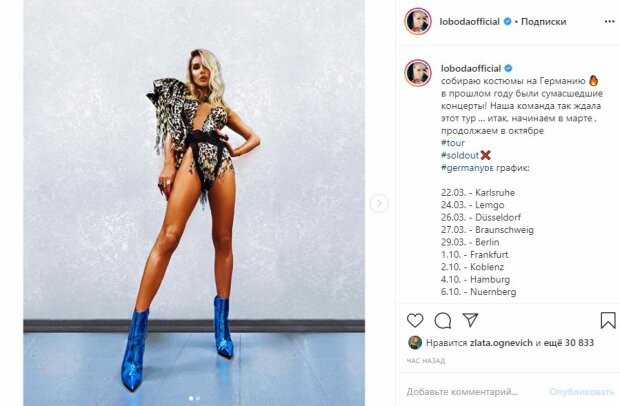Open #tour hashtag link
The image size is (620, 406).
[x=453, y=143]
